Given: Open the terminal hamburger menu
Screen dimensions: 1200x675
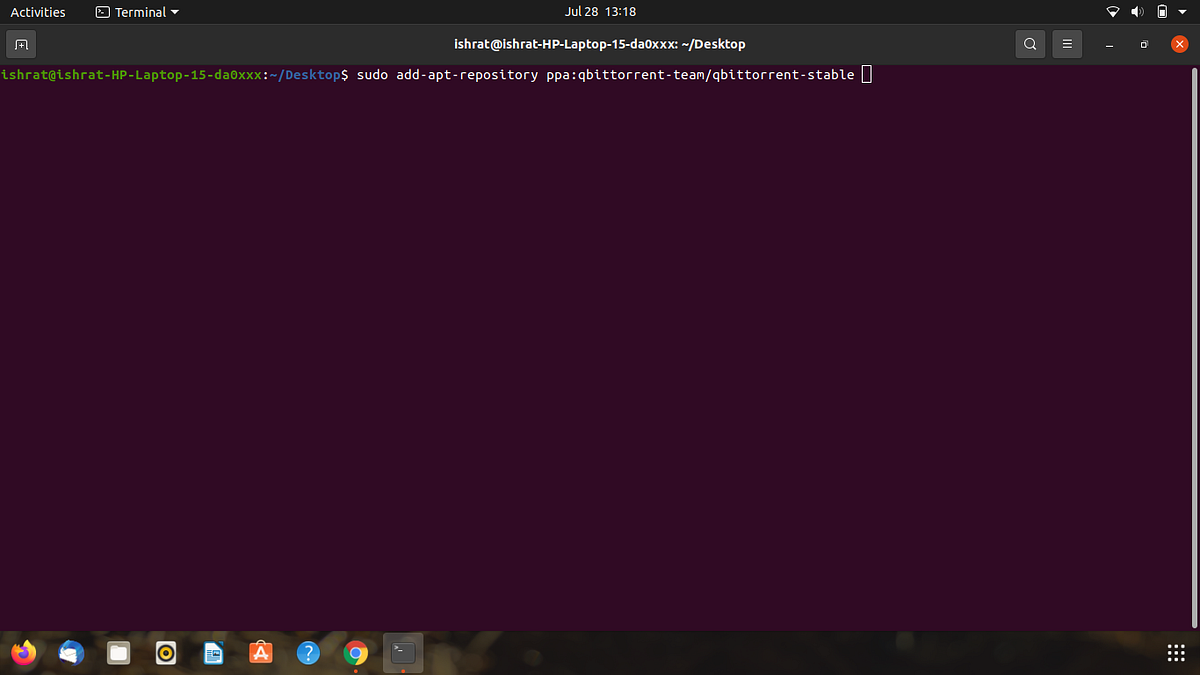Looking at the screenshot, I should point(1066,44).
